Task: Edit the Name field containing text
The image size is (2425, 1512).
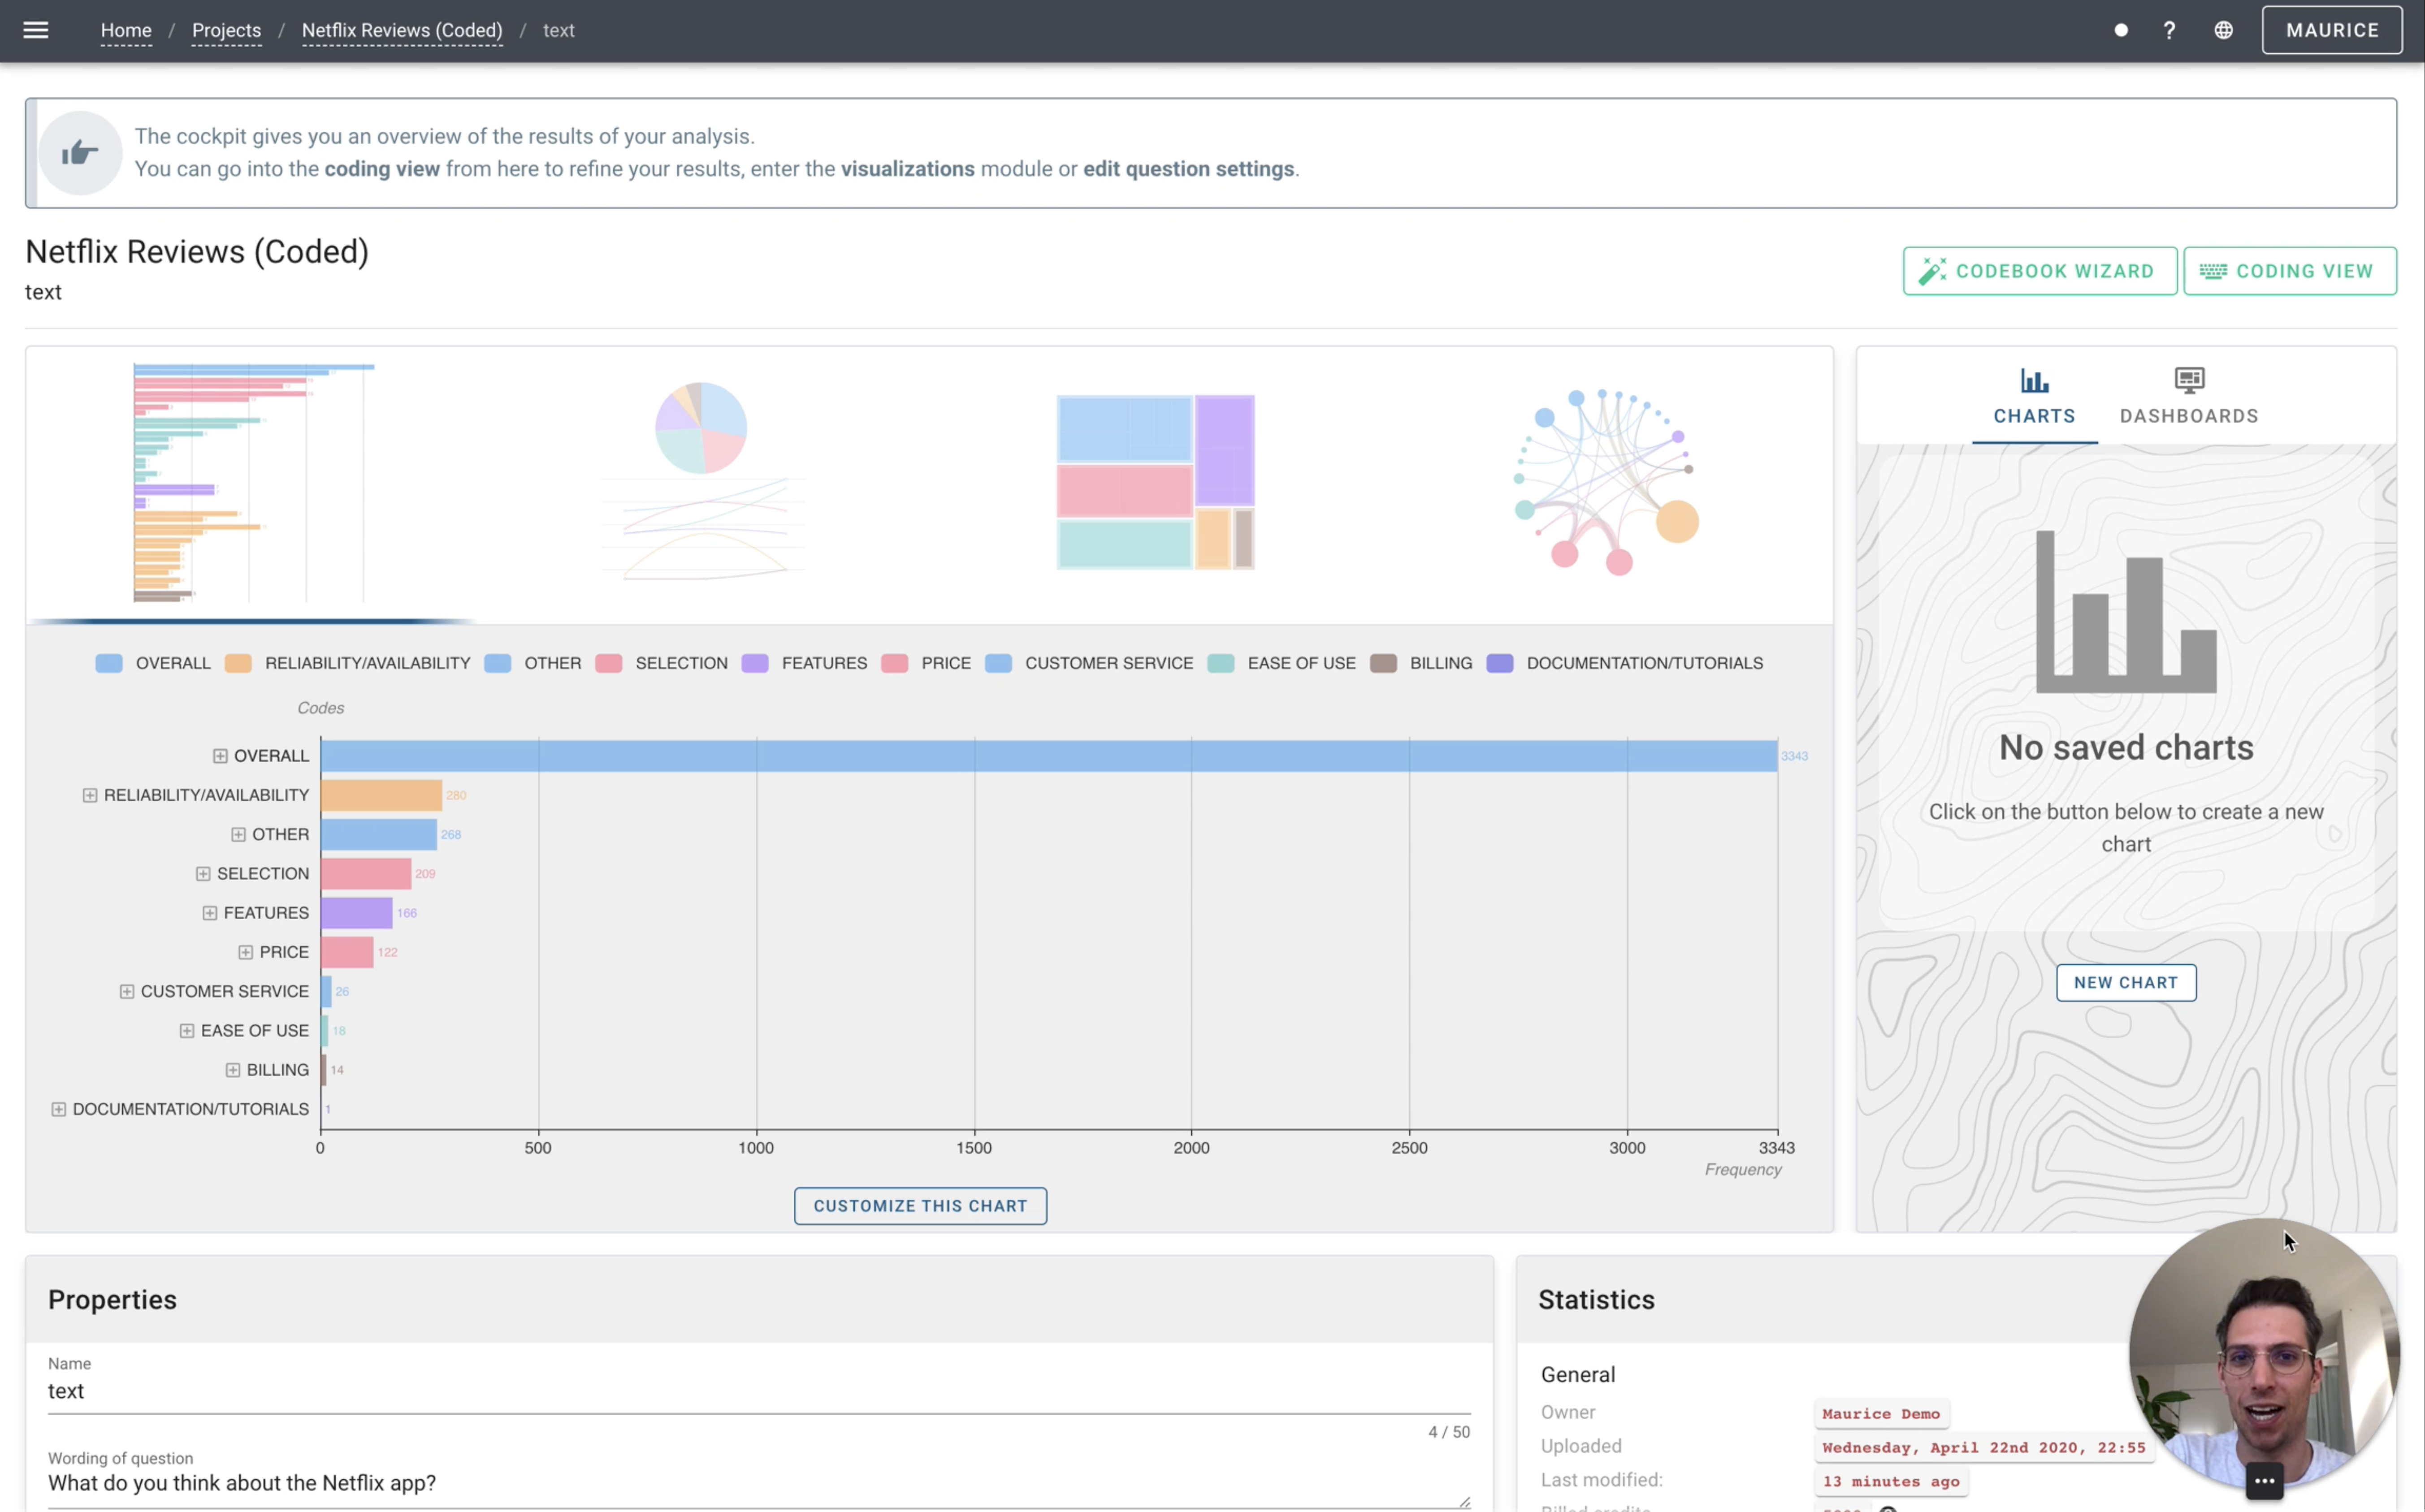Action: (759, 1391)
